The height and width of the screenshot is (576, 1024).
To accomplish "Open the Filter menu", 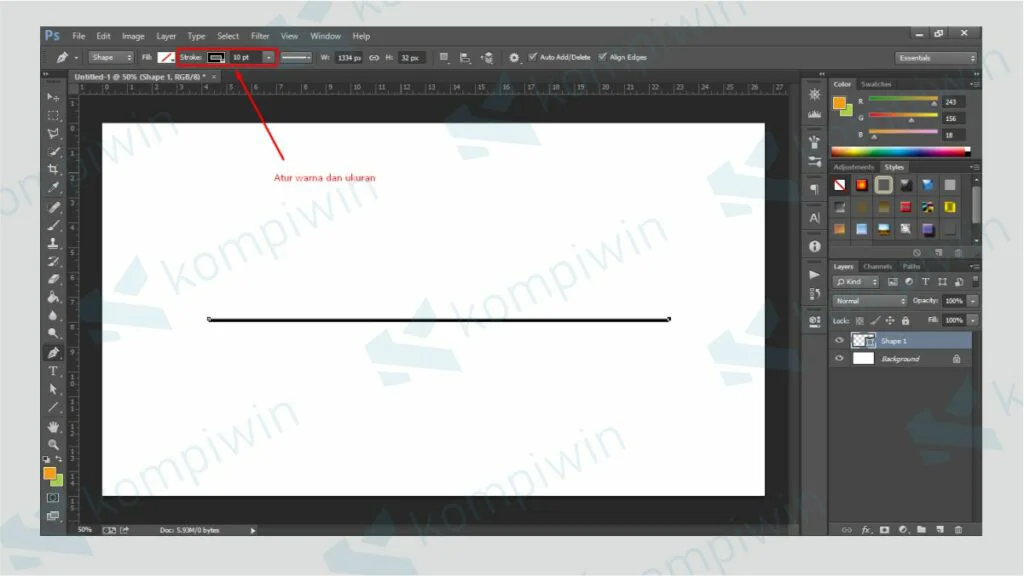I will click(260, 36).
